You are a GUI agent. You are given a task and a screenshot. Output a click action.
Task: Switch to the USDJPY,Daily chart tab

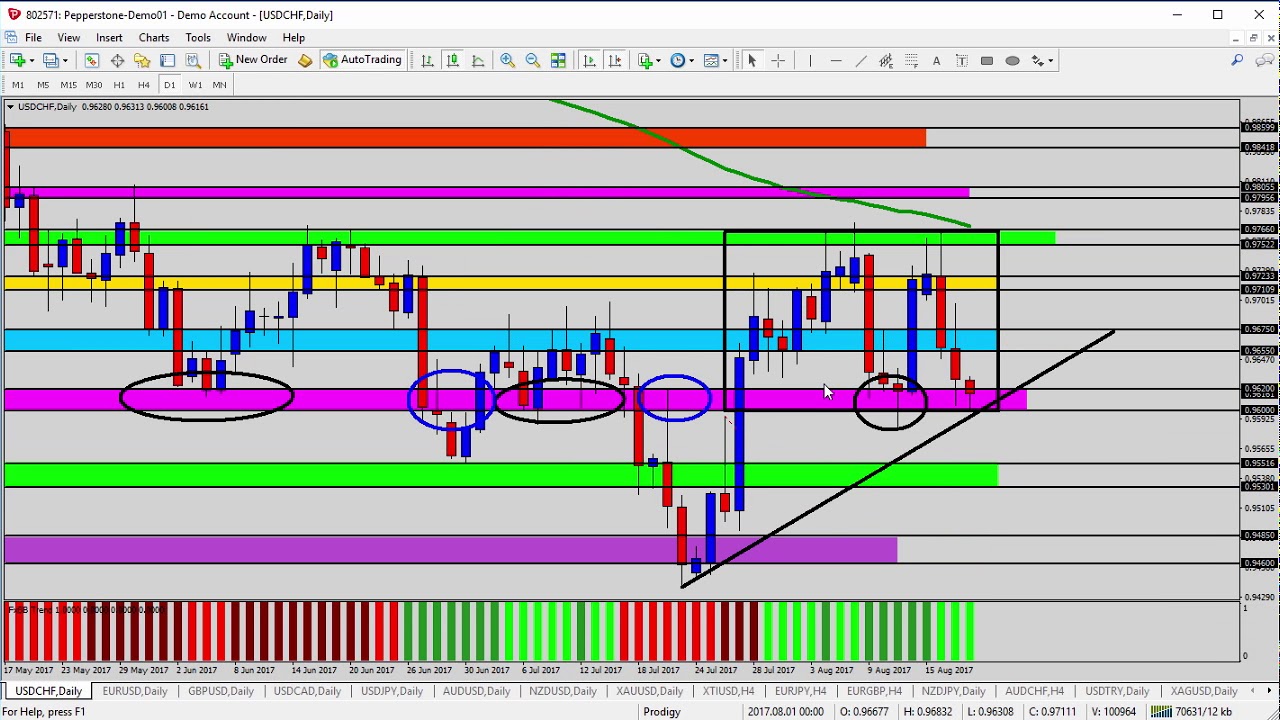pyautogui.click(x=392, y=691)
